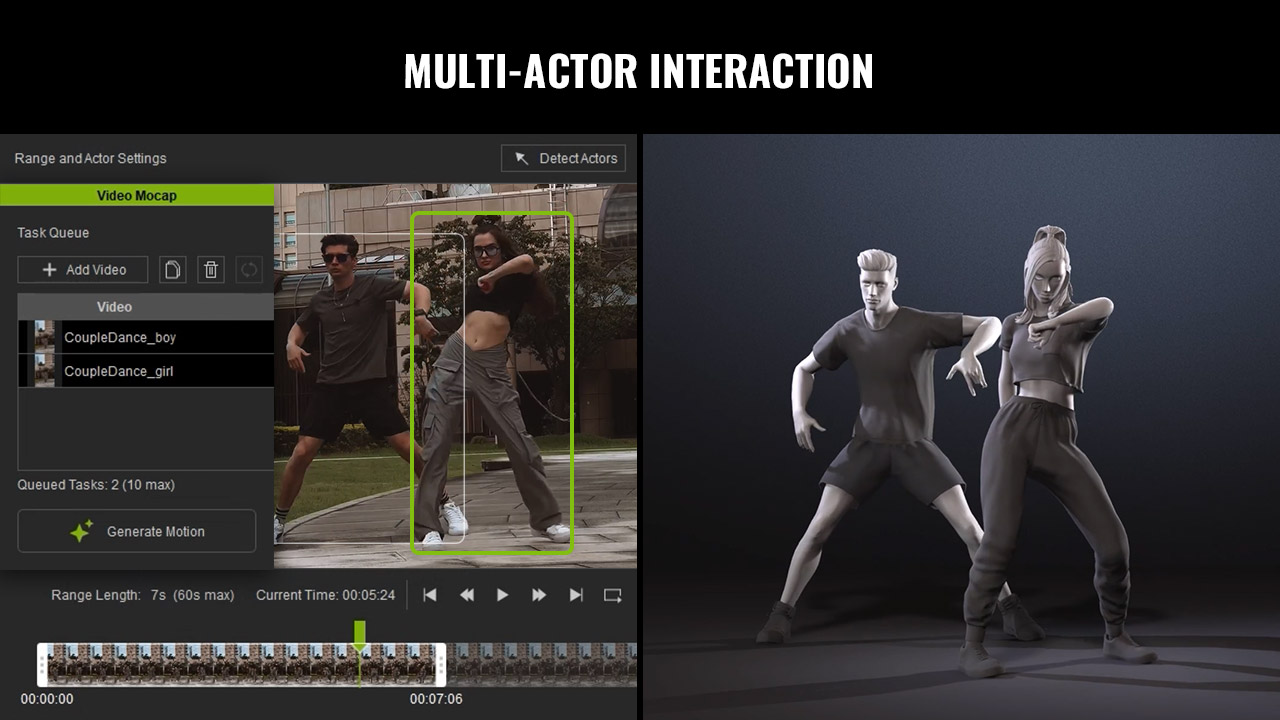Jump to the start of the range
The image size is (1280, 720).
coord(430,595)
